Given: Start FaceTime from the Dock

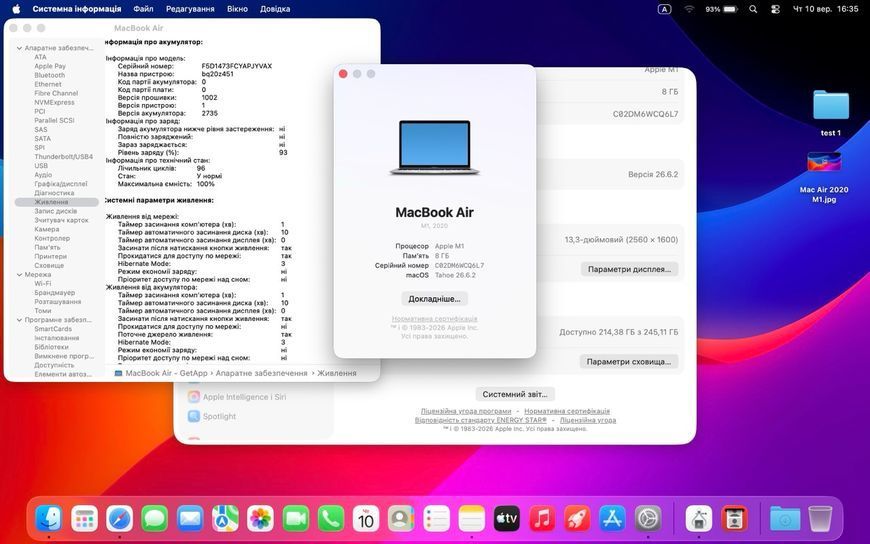Looking at the screenshot, I should point(296,520).
